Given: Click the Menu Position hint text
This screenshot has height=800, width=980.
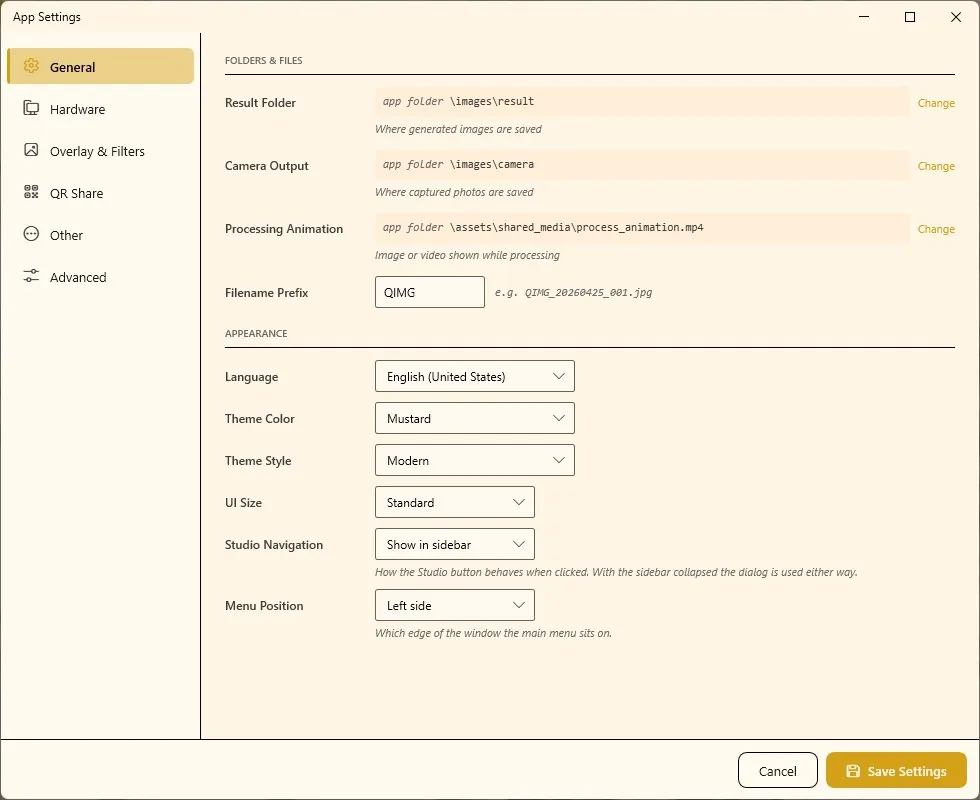Looking at the screenshot, I should 493,633.
